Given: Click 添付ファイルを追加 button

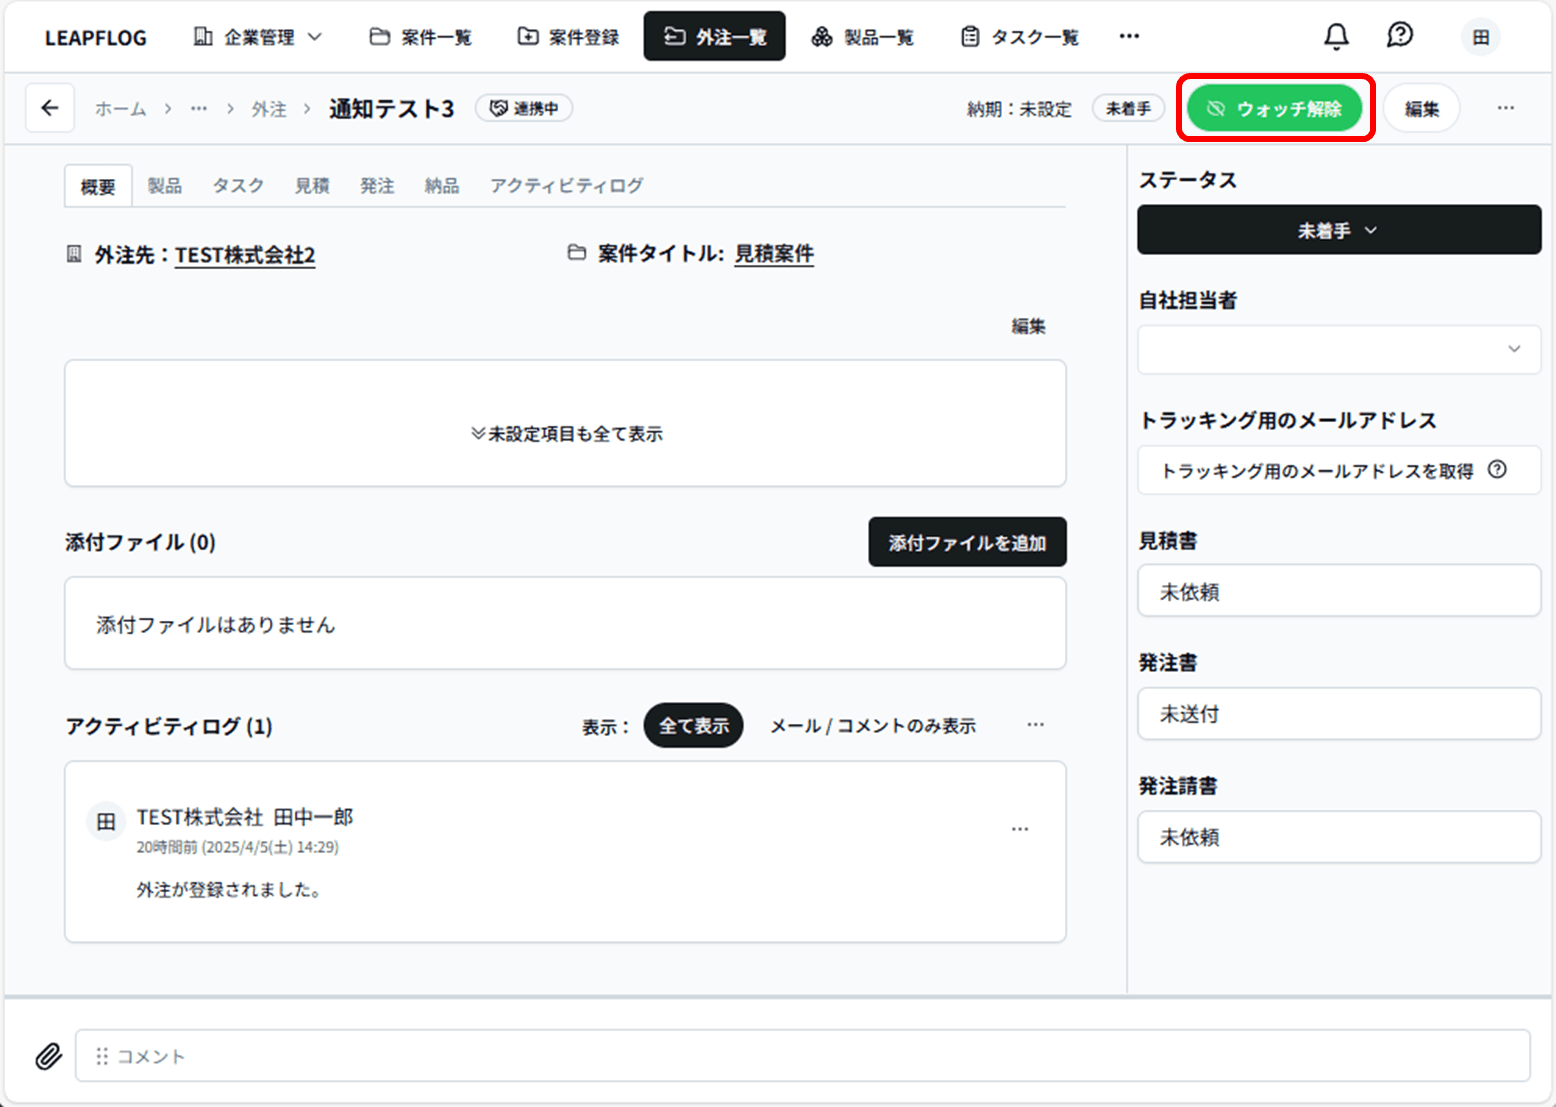Looking at the screenshot, I should [x=966, y=542].
